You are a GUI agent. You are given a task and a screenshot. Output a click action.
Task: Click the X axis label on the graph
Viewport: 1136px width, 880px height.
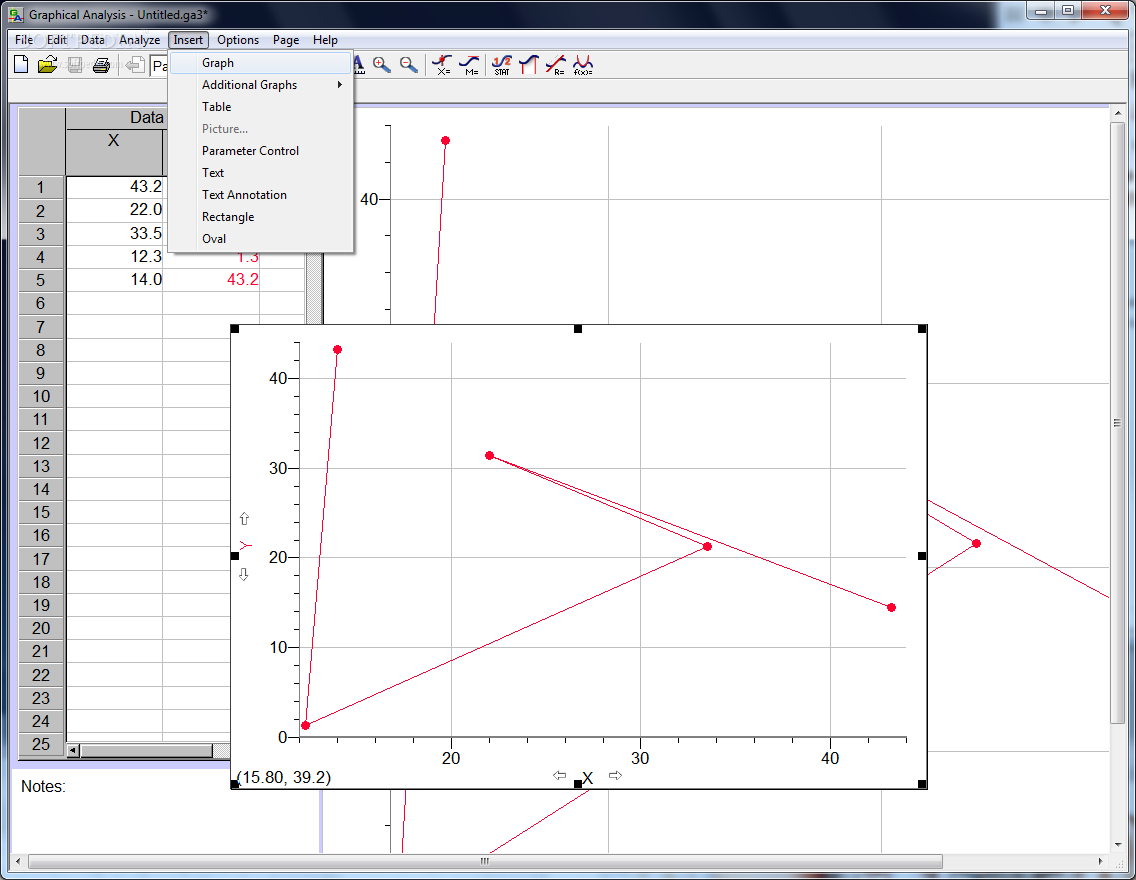tap(588, 779)
